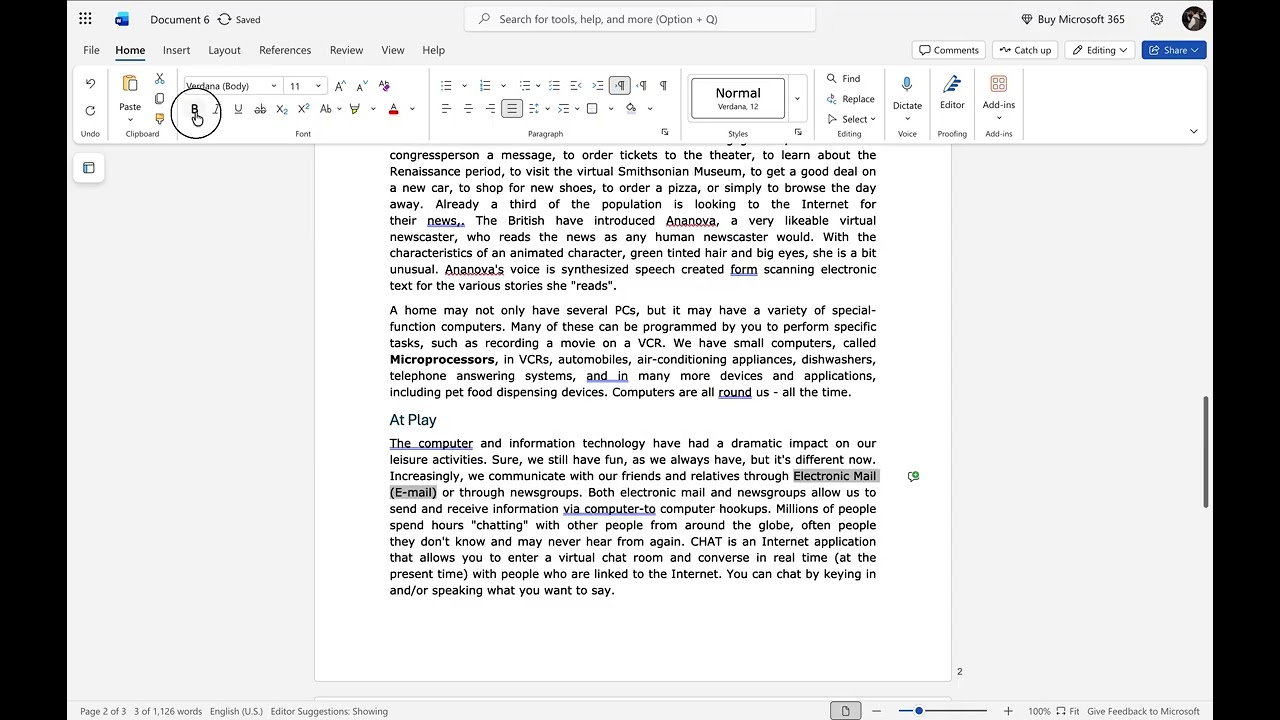Click the Word app icon

pyautogui.click(x=122, y=19)
